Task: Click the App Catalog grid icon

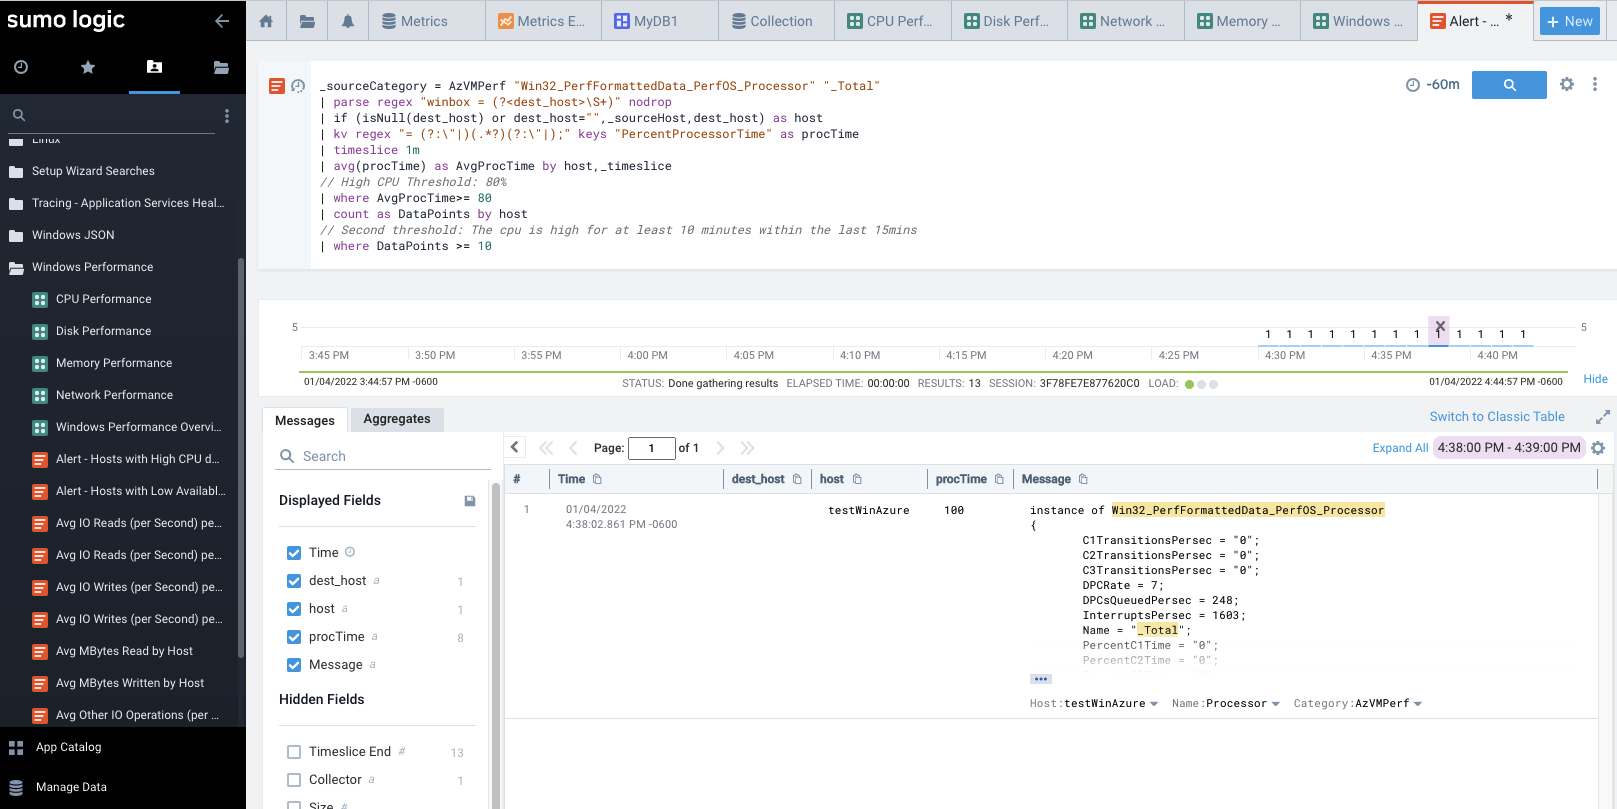Action: pos(16,748)
